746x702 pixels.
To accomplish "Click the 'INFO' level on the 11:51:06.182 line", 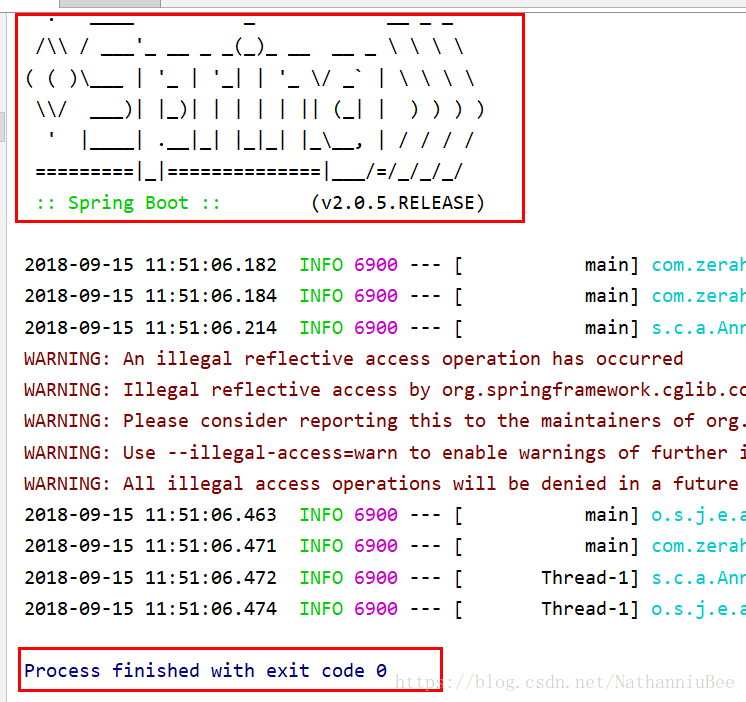I will 321,265.
